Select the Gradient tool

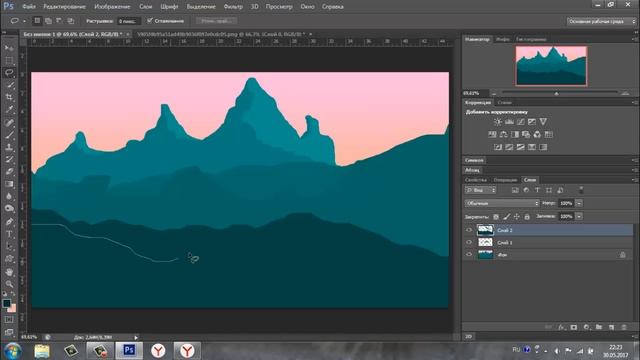point(9,184)
